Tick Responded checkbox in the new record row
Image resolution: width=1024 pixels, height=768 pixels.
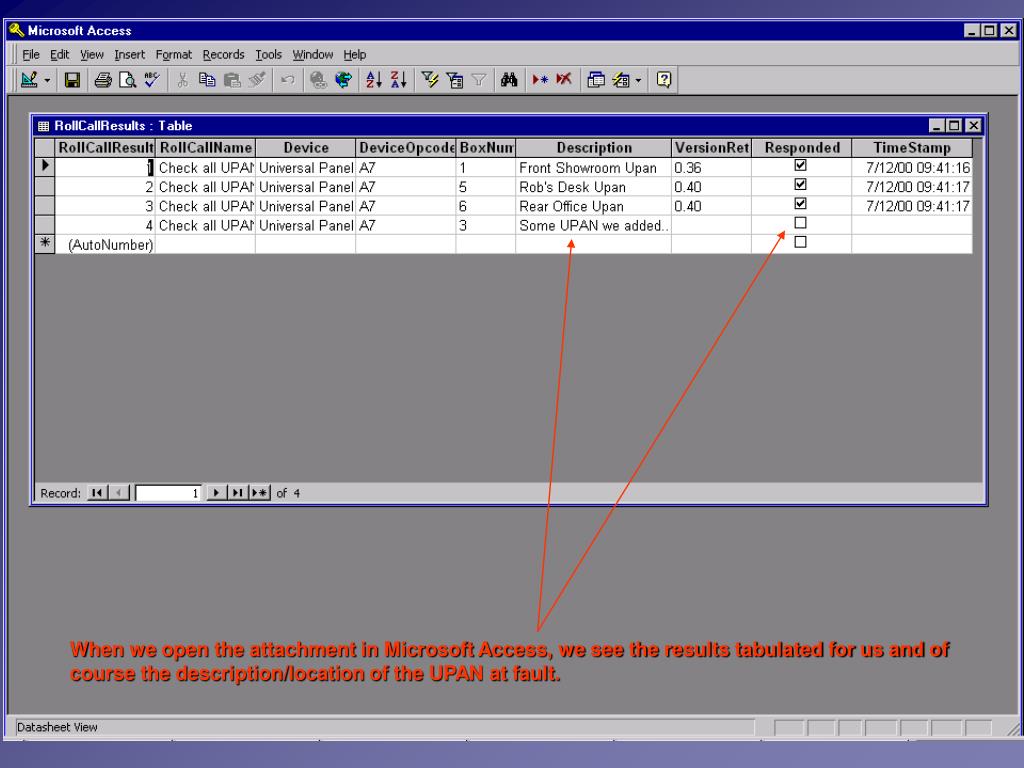click(x=800, y=242)
